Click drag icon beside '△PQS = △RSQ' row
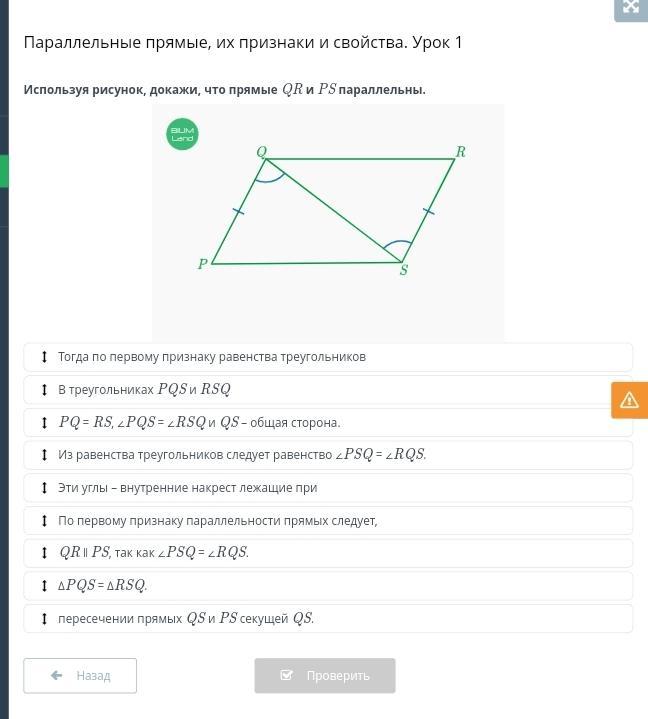The height and width of the screenshot is (719, 648). (44, 586)
